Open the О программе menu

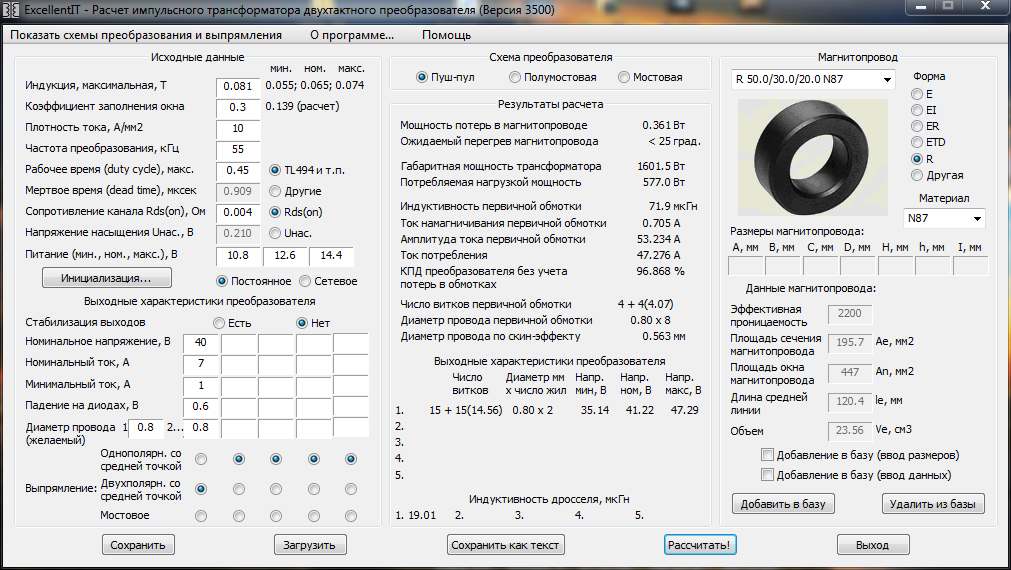click(351, 35)
